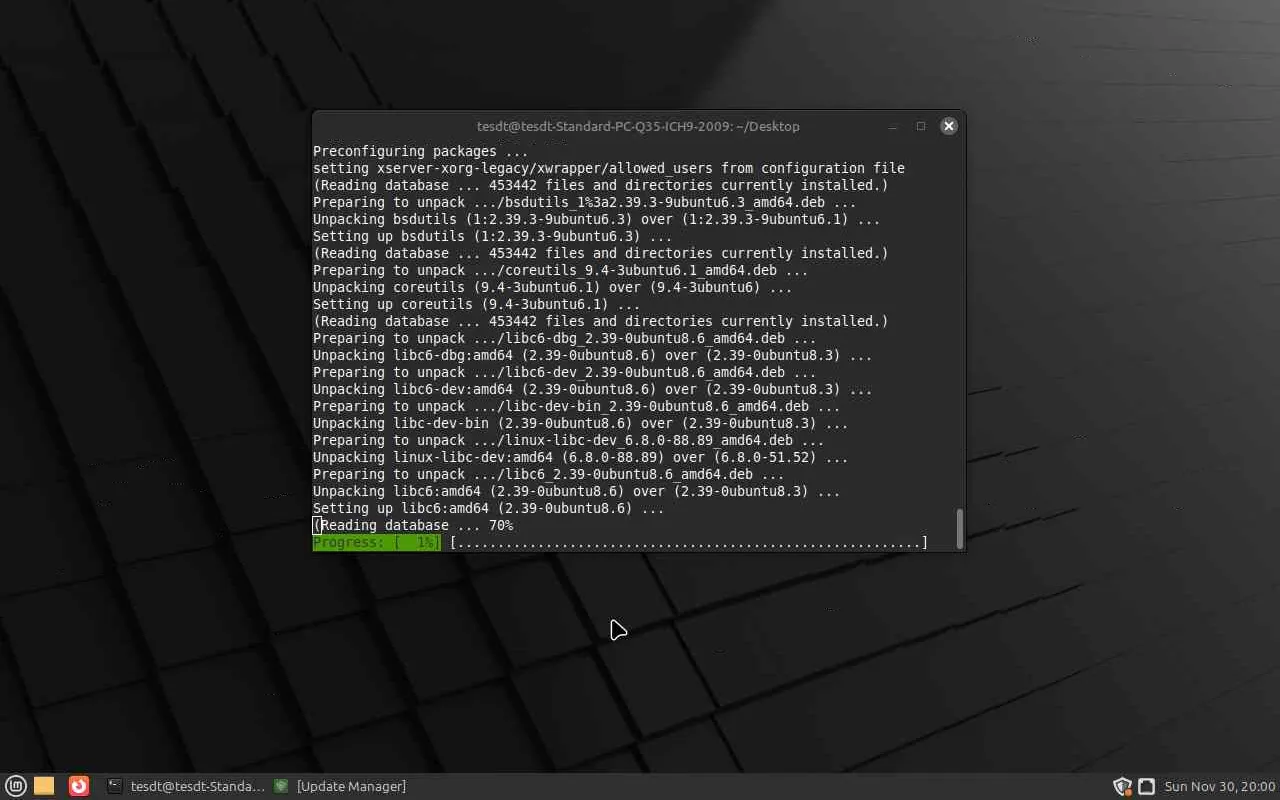
Task: Click the green "Progress: [ 1%]" label
Action: [x=377, y=542]
